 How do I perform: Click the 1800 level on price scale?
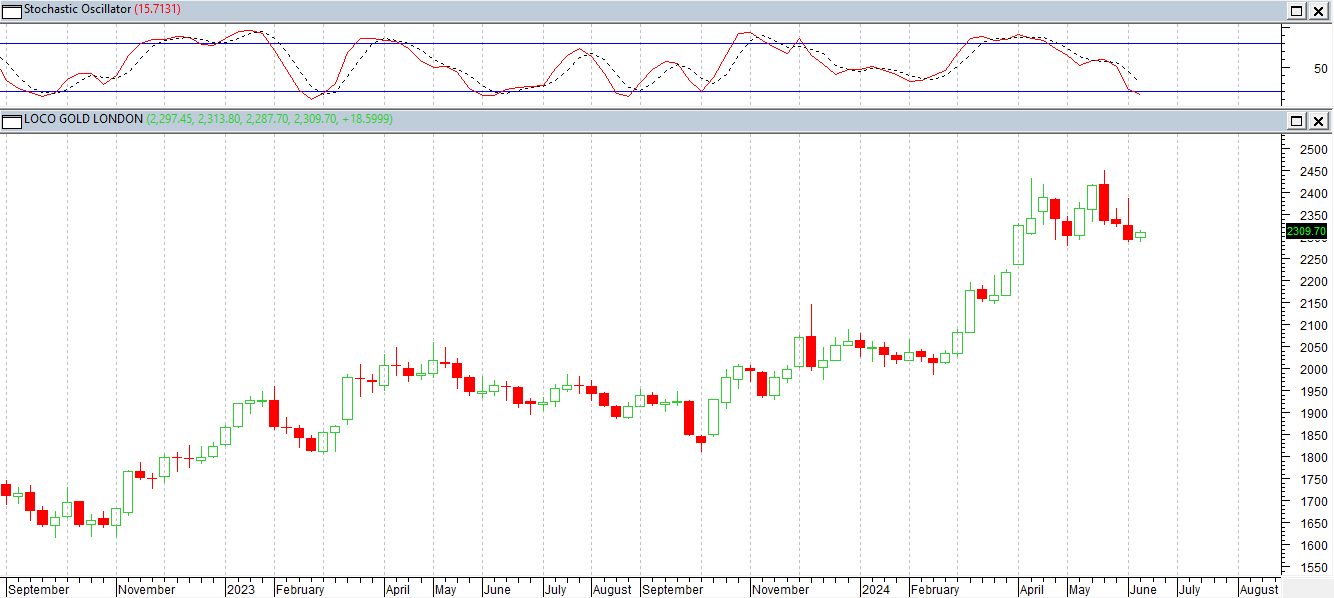1314,458
